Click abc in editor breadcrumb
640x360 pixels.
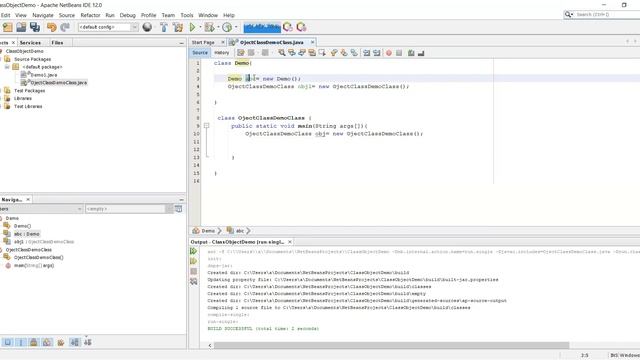240,231
